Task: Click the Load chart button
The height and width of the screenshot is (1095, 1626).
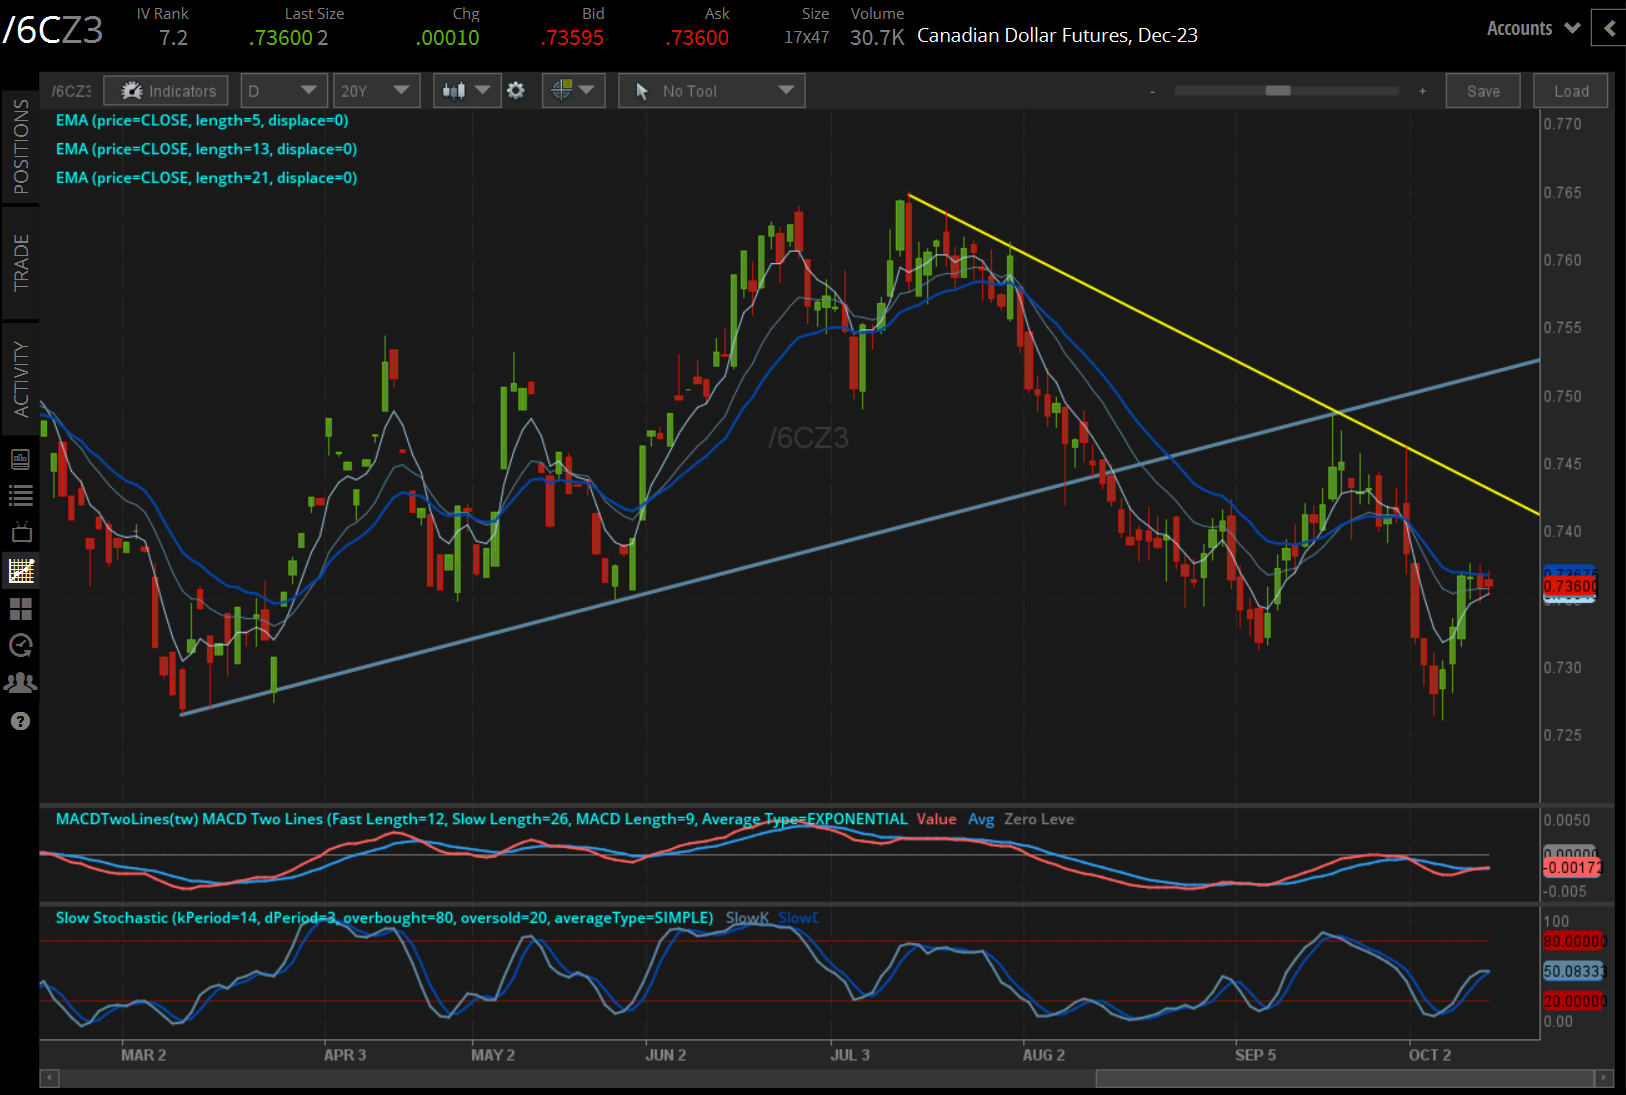Action: coord(1571,91)
